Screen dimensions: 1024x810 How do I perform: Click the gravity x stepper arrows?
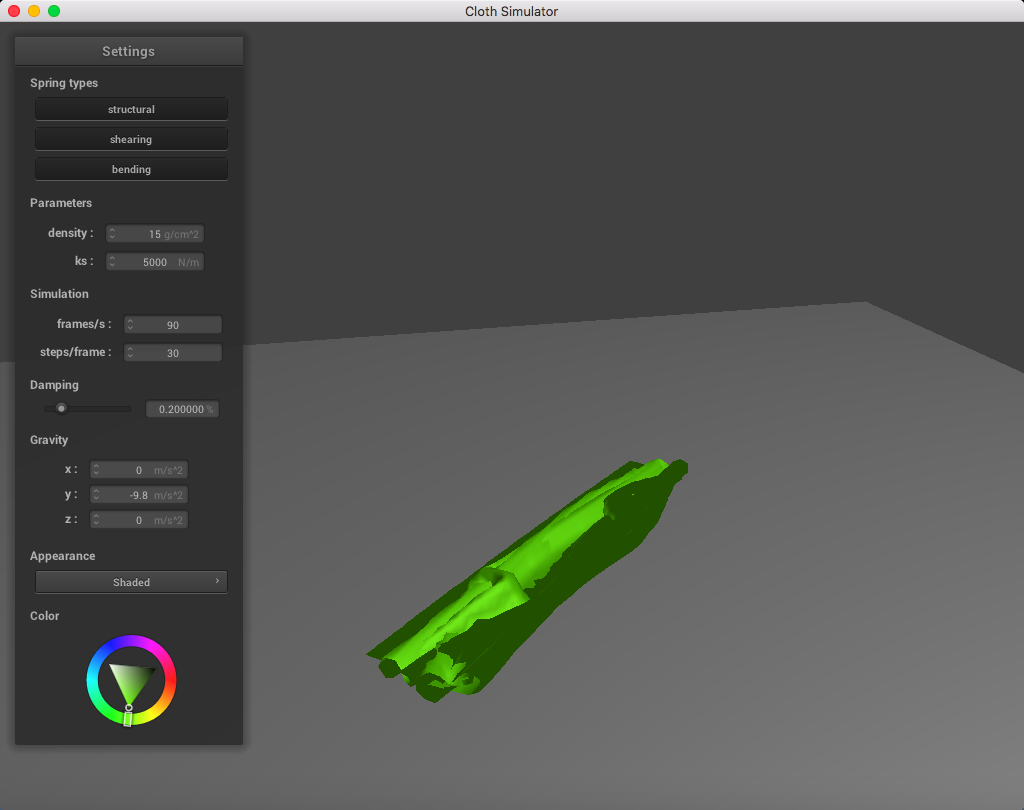96,470
